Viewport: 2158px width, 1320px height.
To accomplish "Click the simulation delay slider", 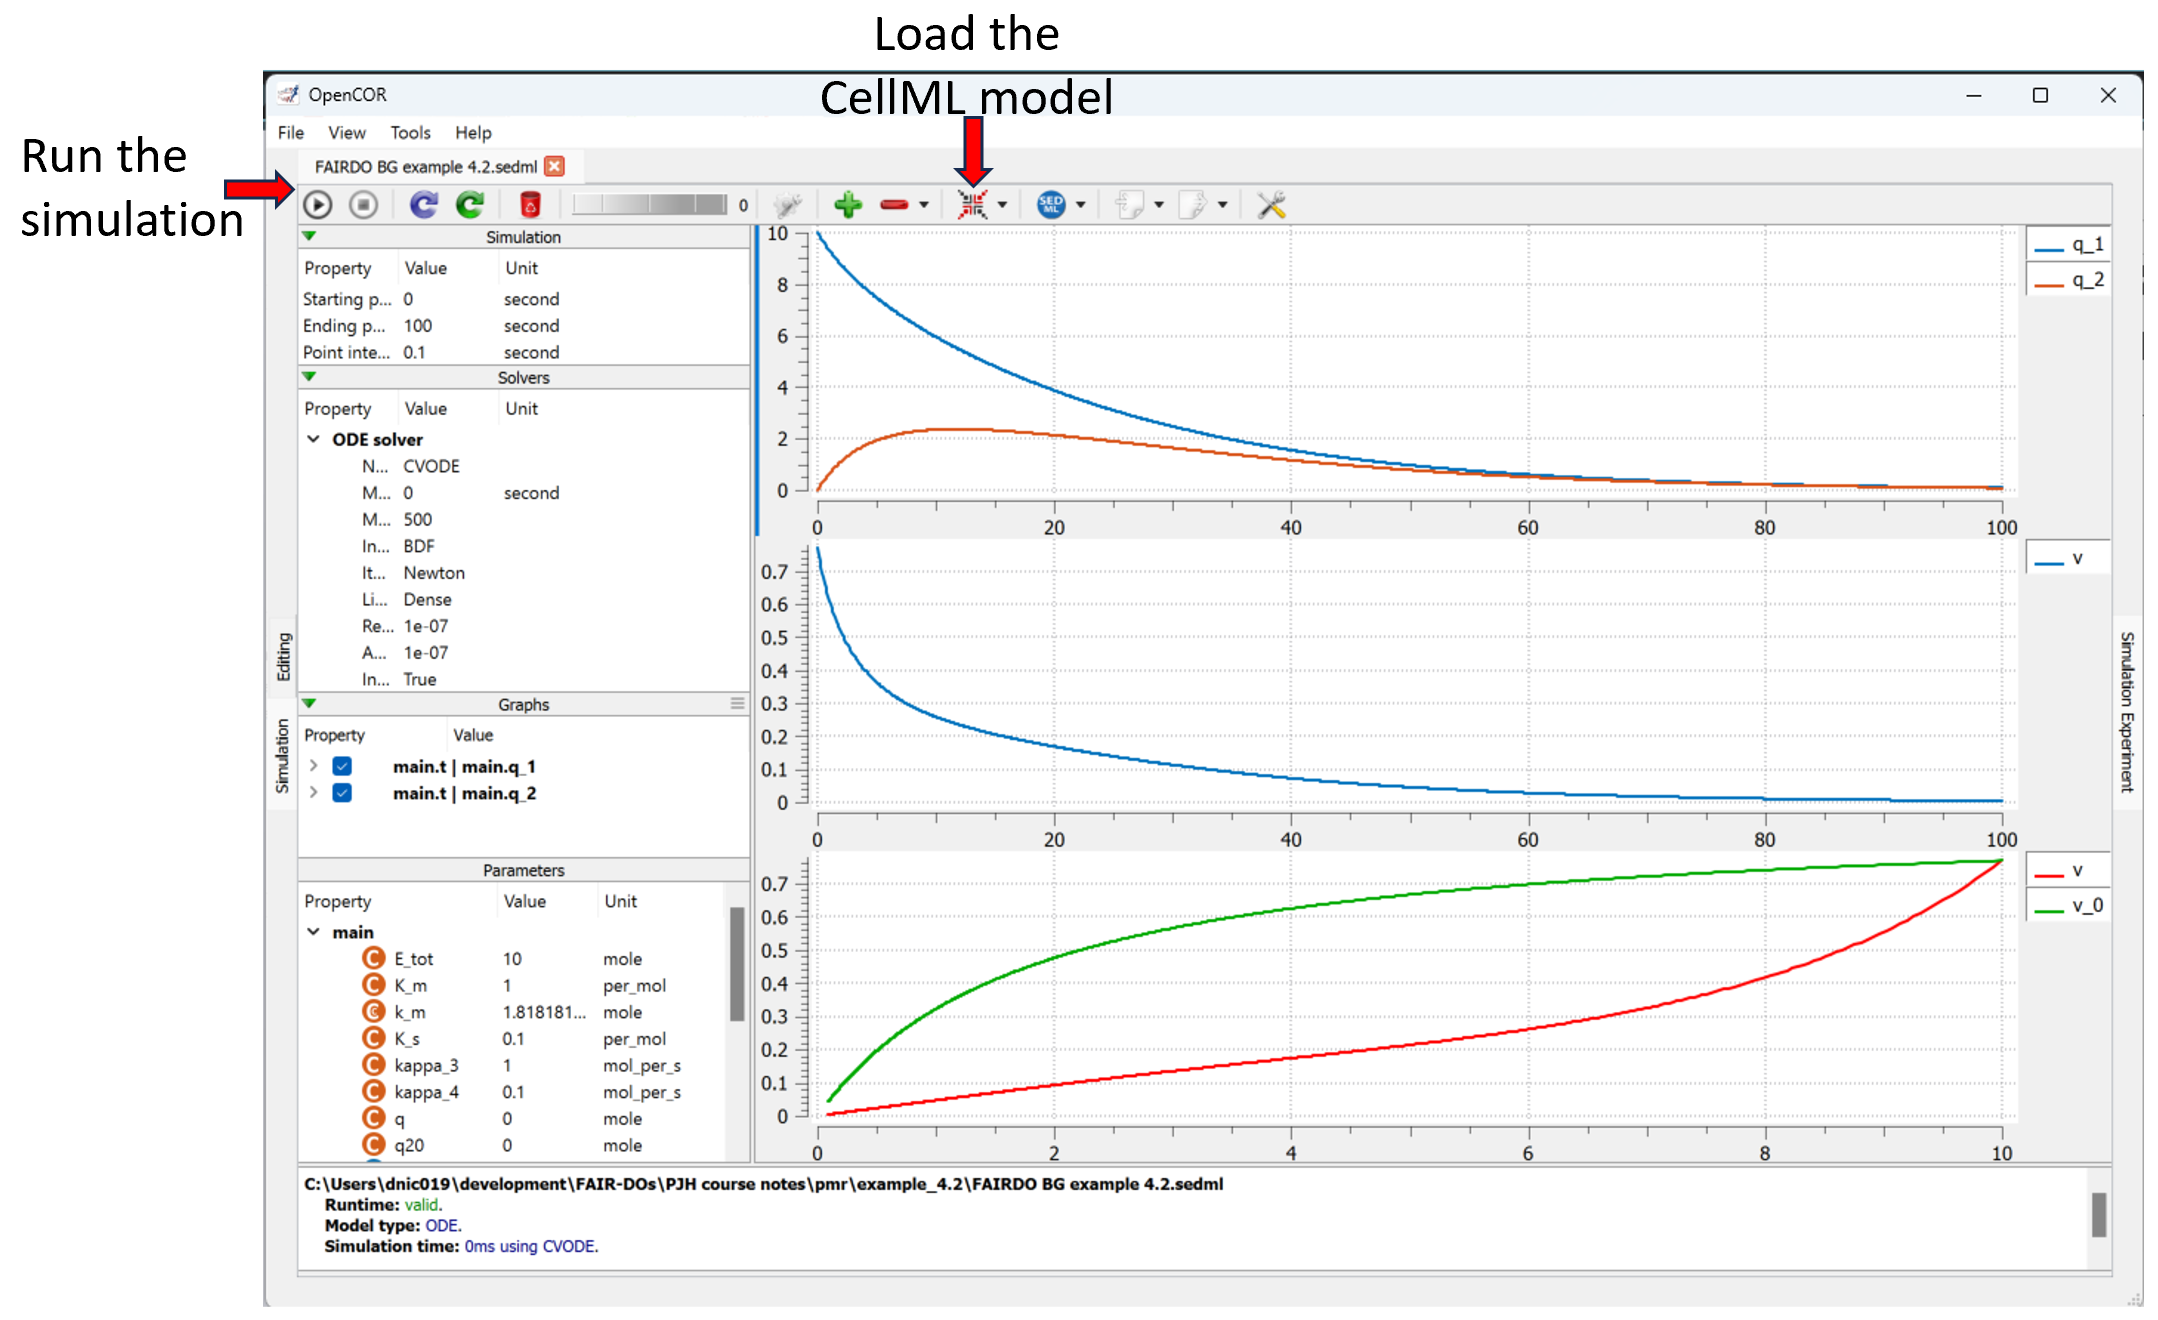I will [x=650, y=204].
